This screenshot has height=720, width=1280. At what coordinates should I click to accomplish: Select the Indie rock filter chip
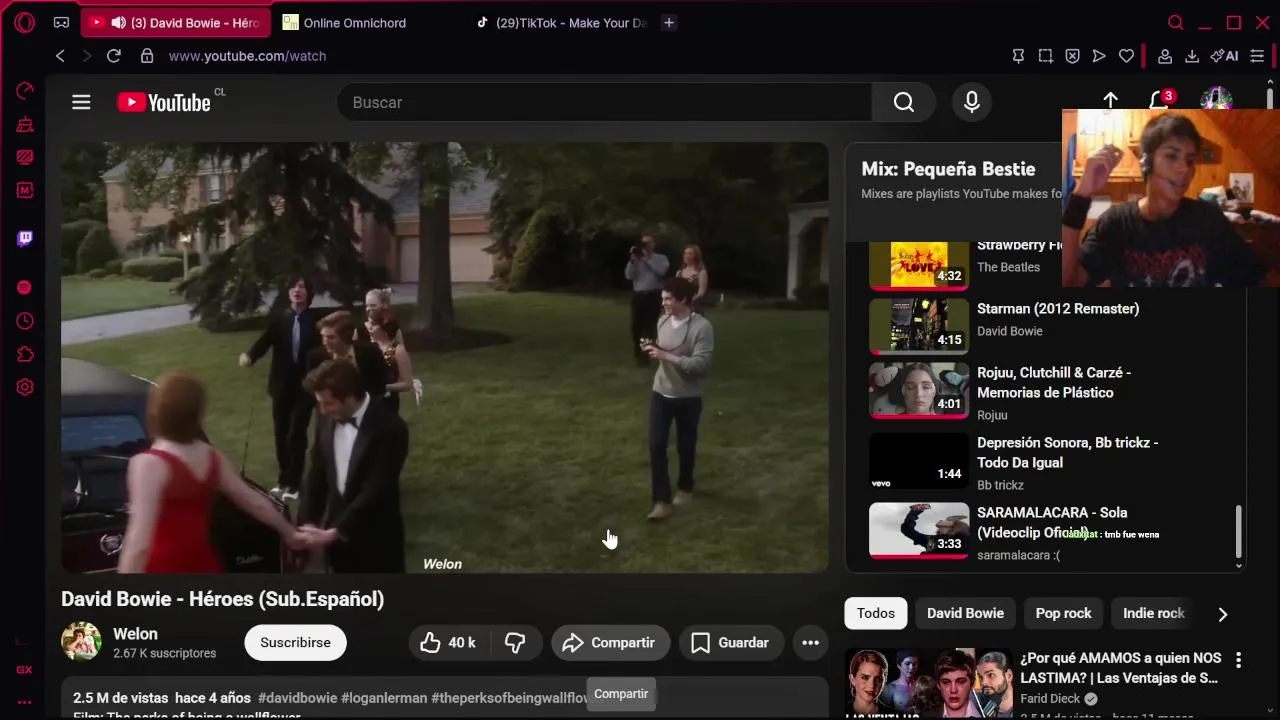point(1153,613)
